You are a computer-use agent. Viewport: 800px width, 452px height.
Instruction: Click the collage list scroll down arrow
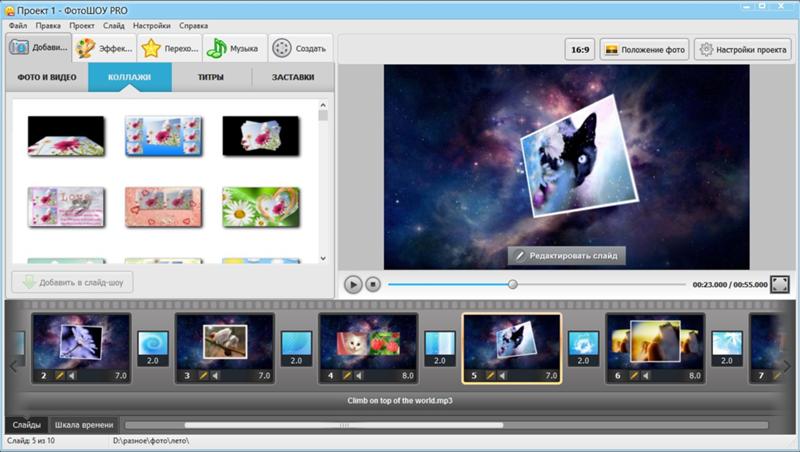(323, 259)
